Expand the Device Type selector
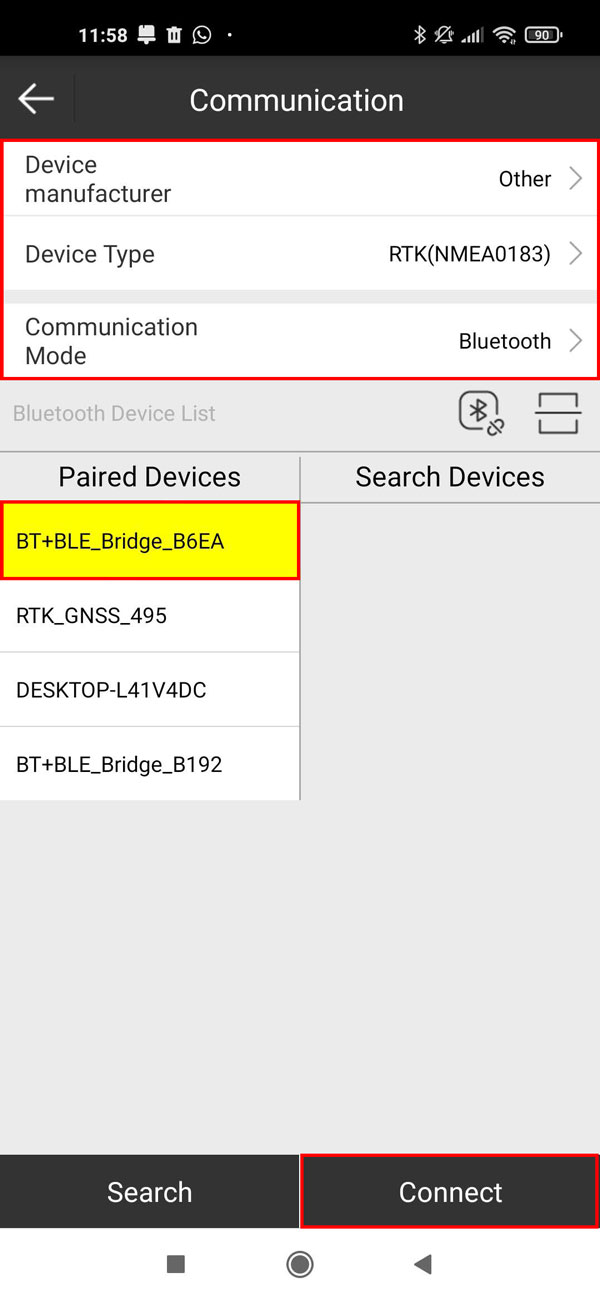Viewport: 600px width, 1300px height. pos(300,254)
